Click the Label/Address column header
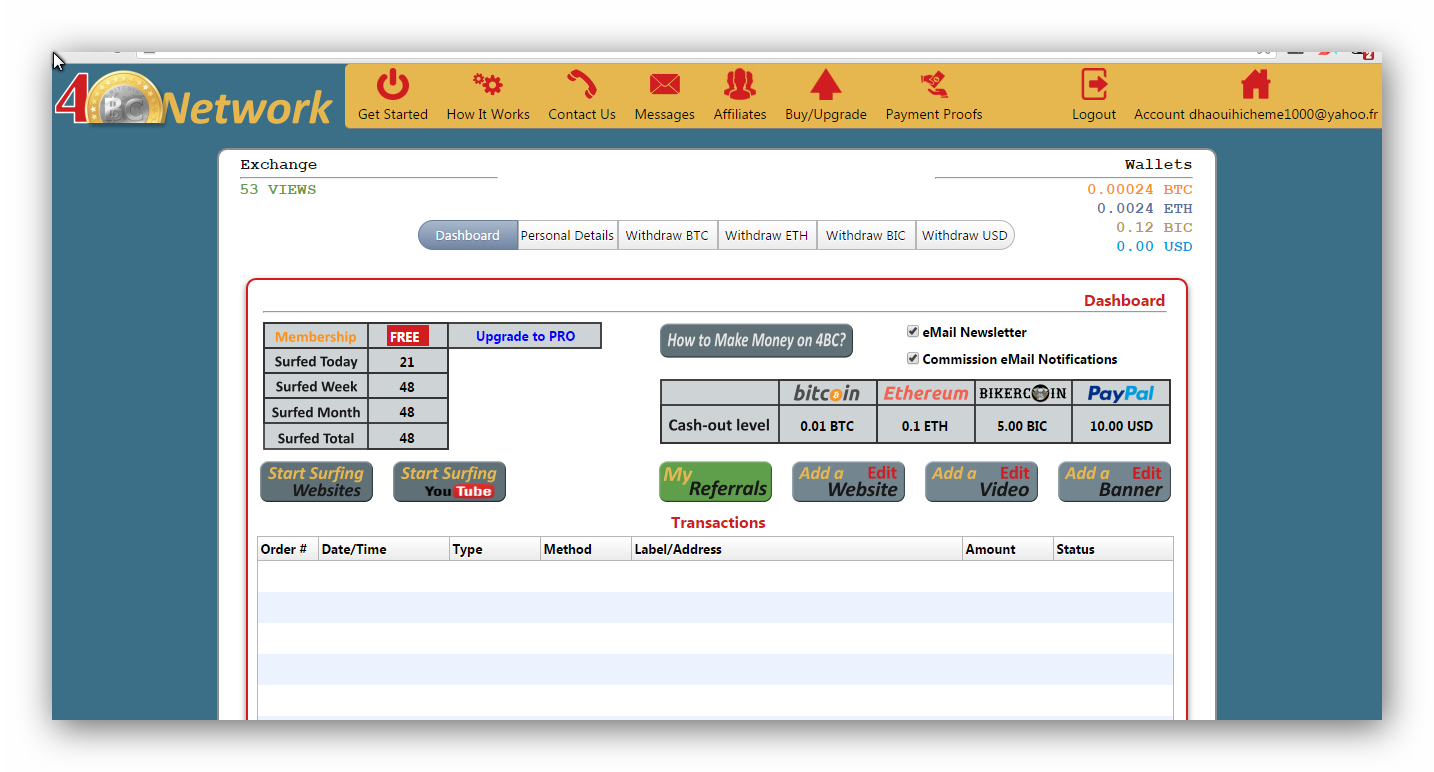This screenshot has height=772, width=1434. (x=797, y=549)
